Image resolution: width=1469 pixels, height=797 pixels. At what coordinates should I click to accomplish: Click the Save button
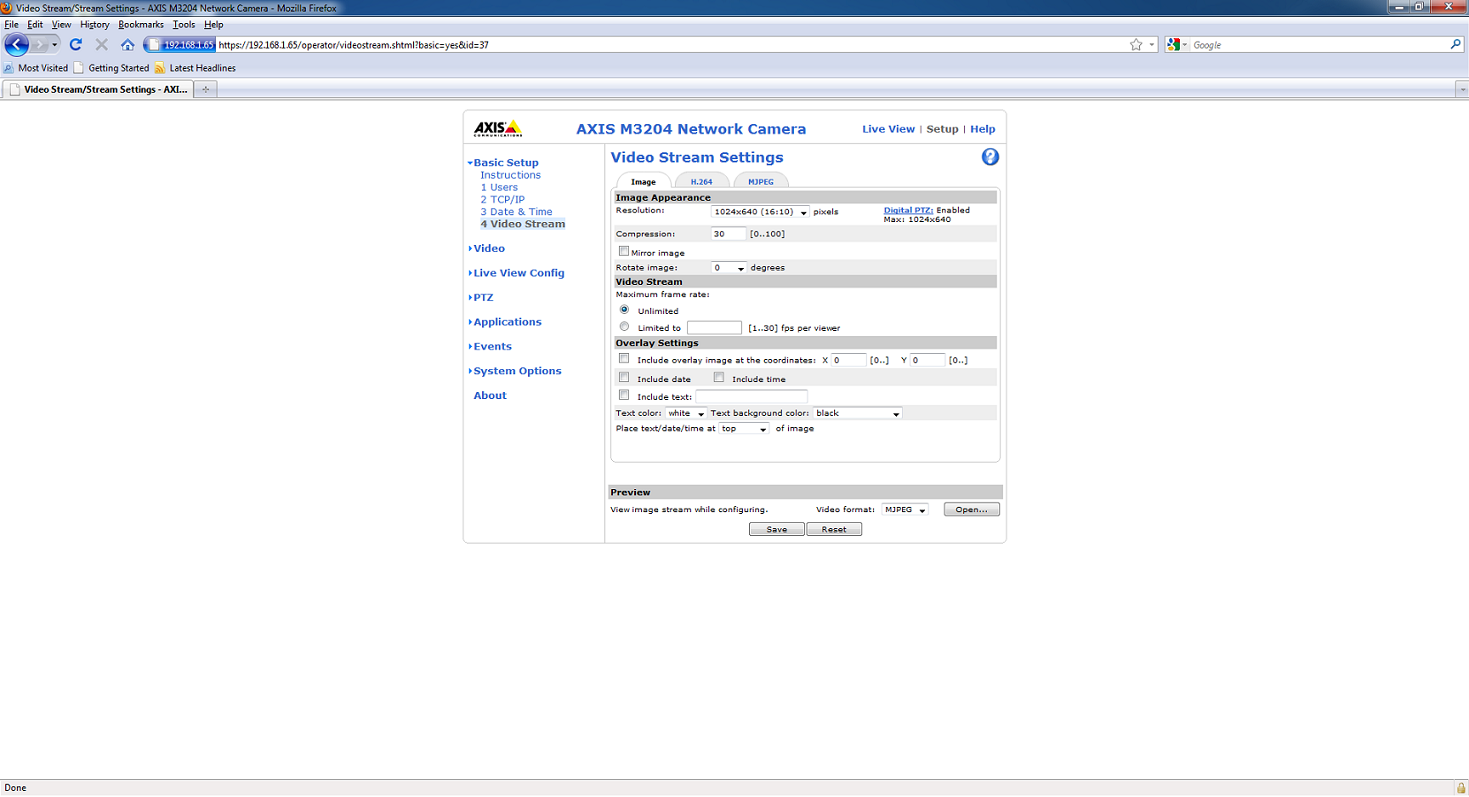777,529
